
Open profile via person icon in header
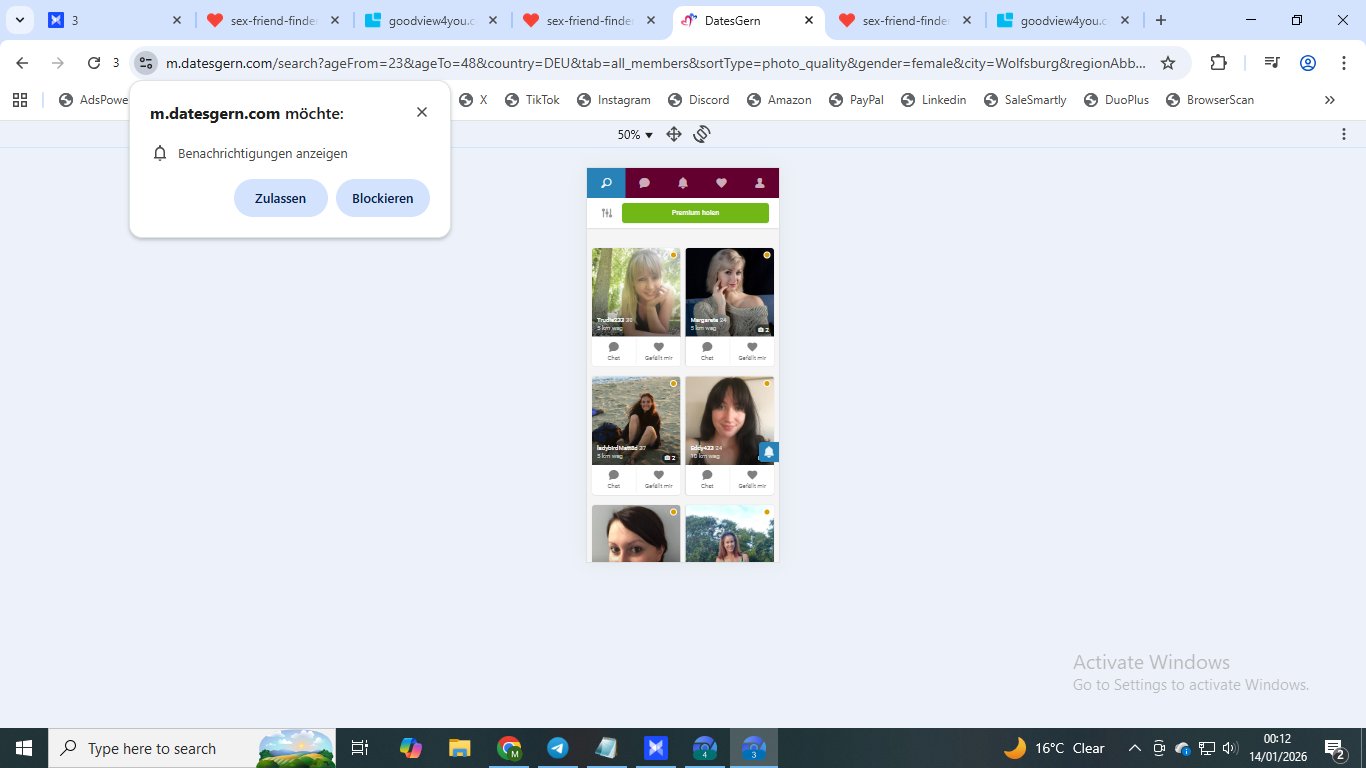click(759, 183)
